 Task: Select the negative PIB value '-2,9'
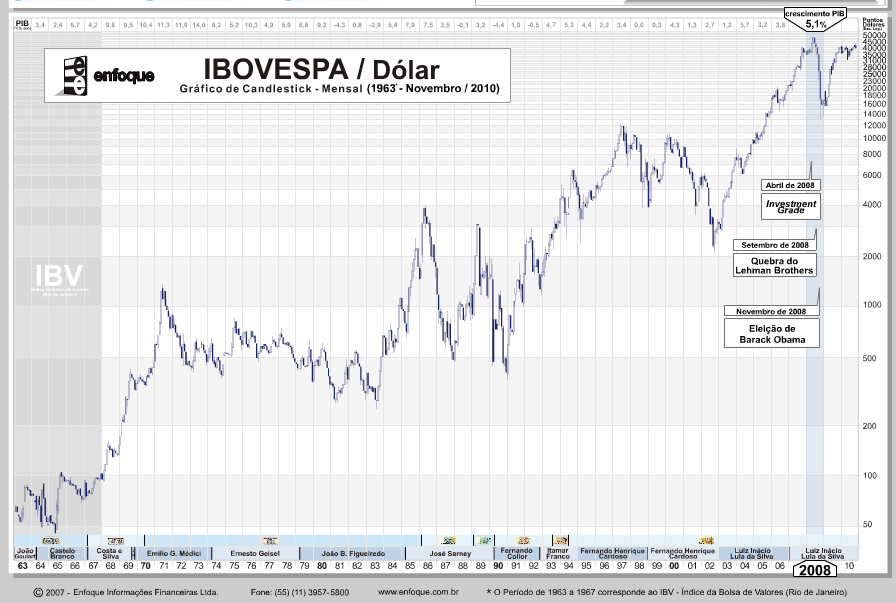[x=375, y=25]
